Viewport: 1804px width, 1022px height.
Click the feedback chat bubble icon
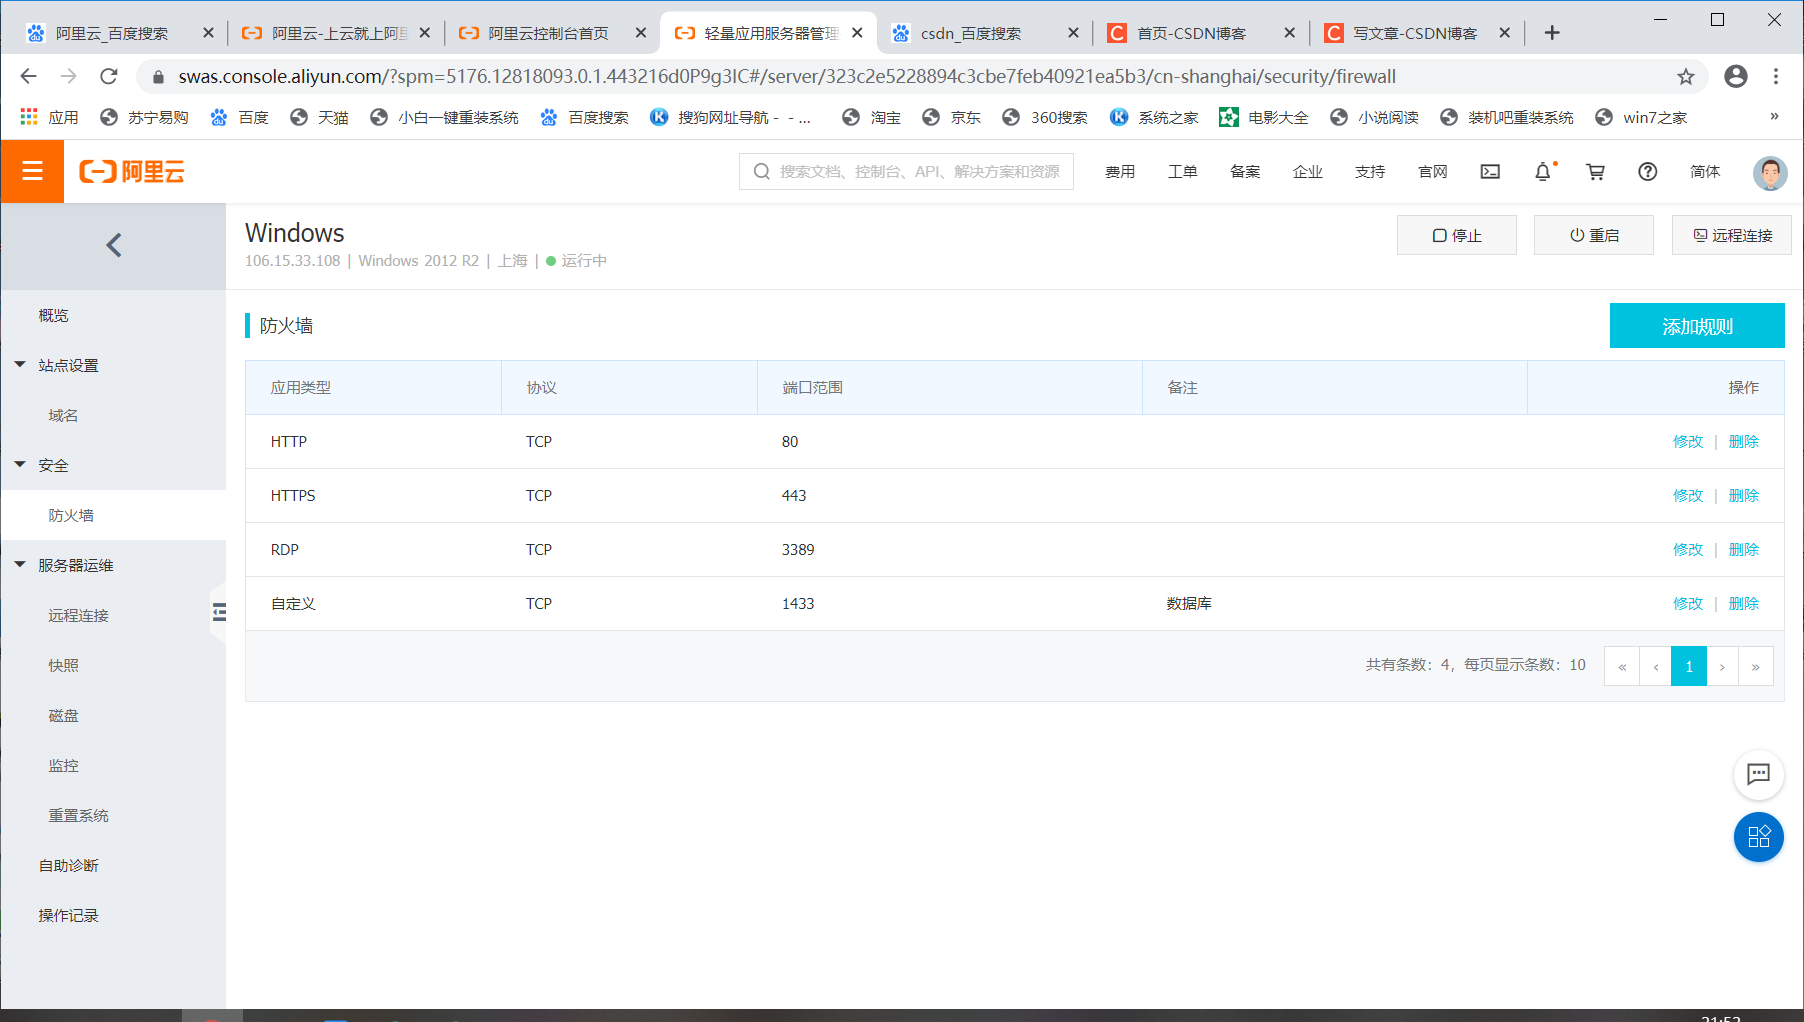[x=1759, y=775]
